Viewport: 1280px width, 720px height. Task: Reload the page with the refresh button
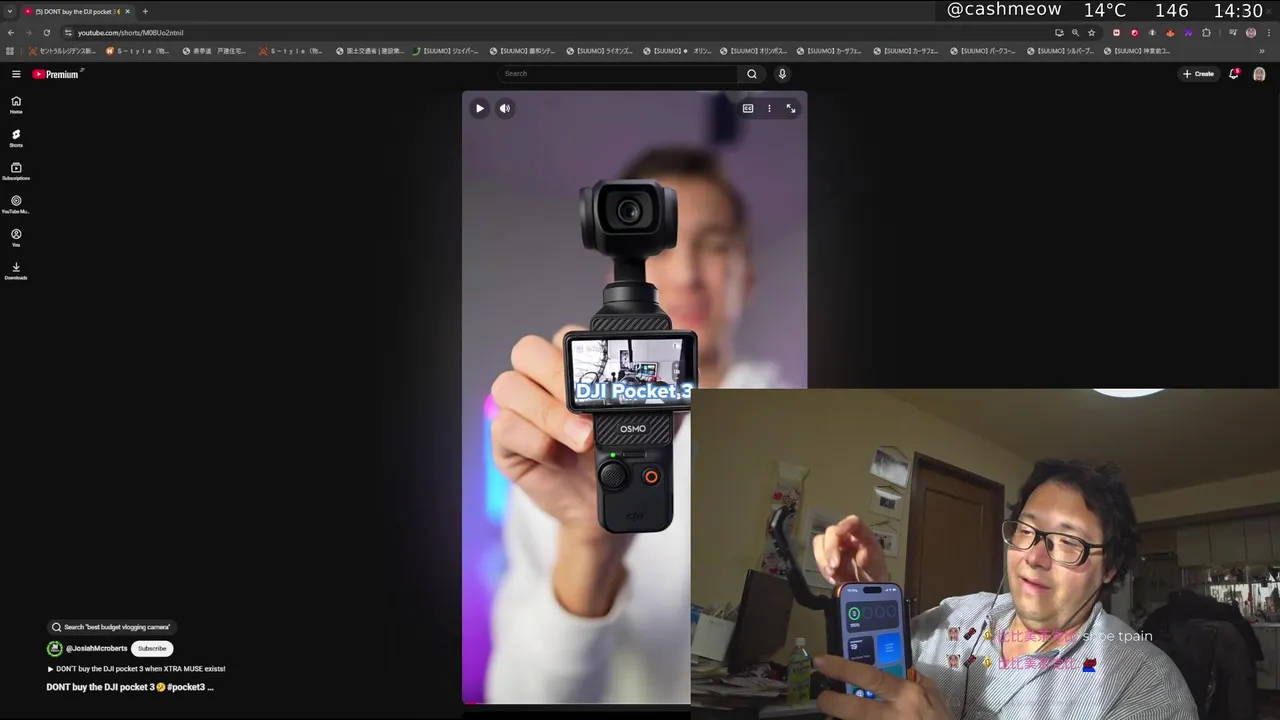coord(46,32)
